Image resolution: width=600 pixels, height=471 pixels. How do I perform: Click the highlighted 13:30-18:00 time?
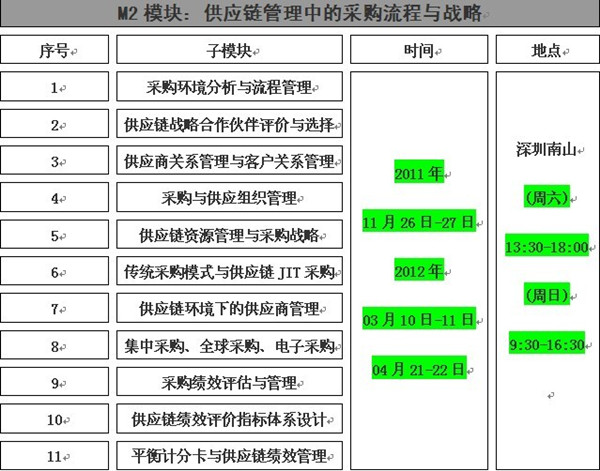click(x=546, y=246)
